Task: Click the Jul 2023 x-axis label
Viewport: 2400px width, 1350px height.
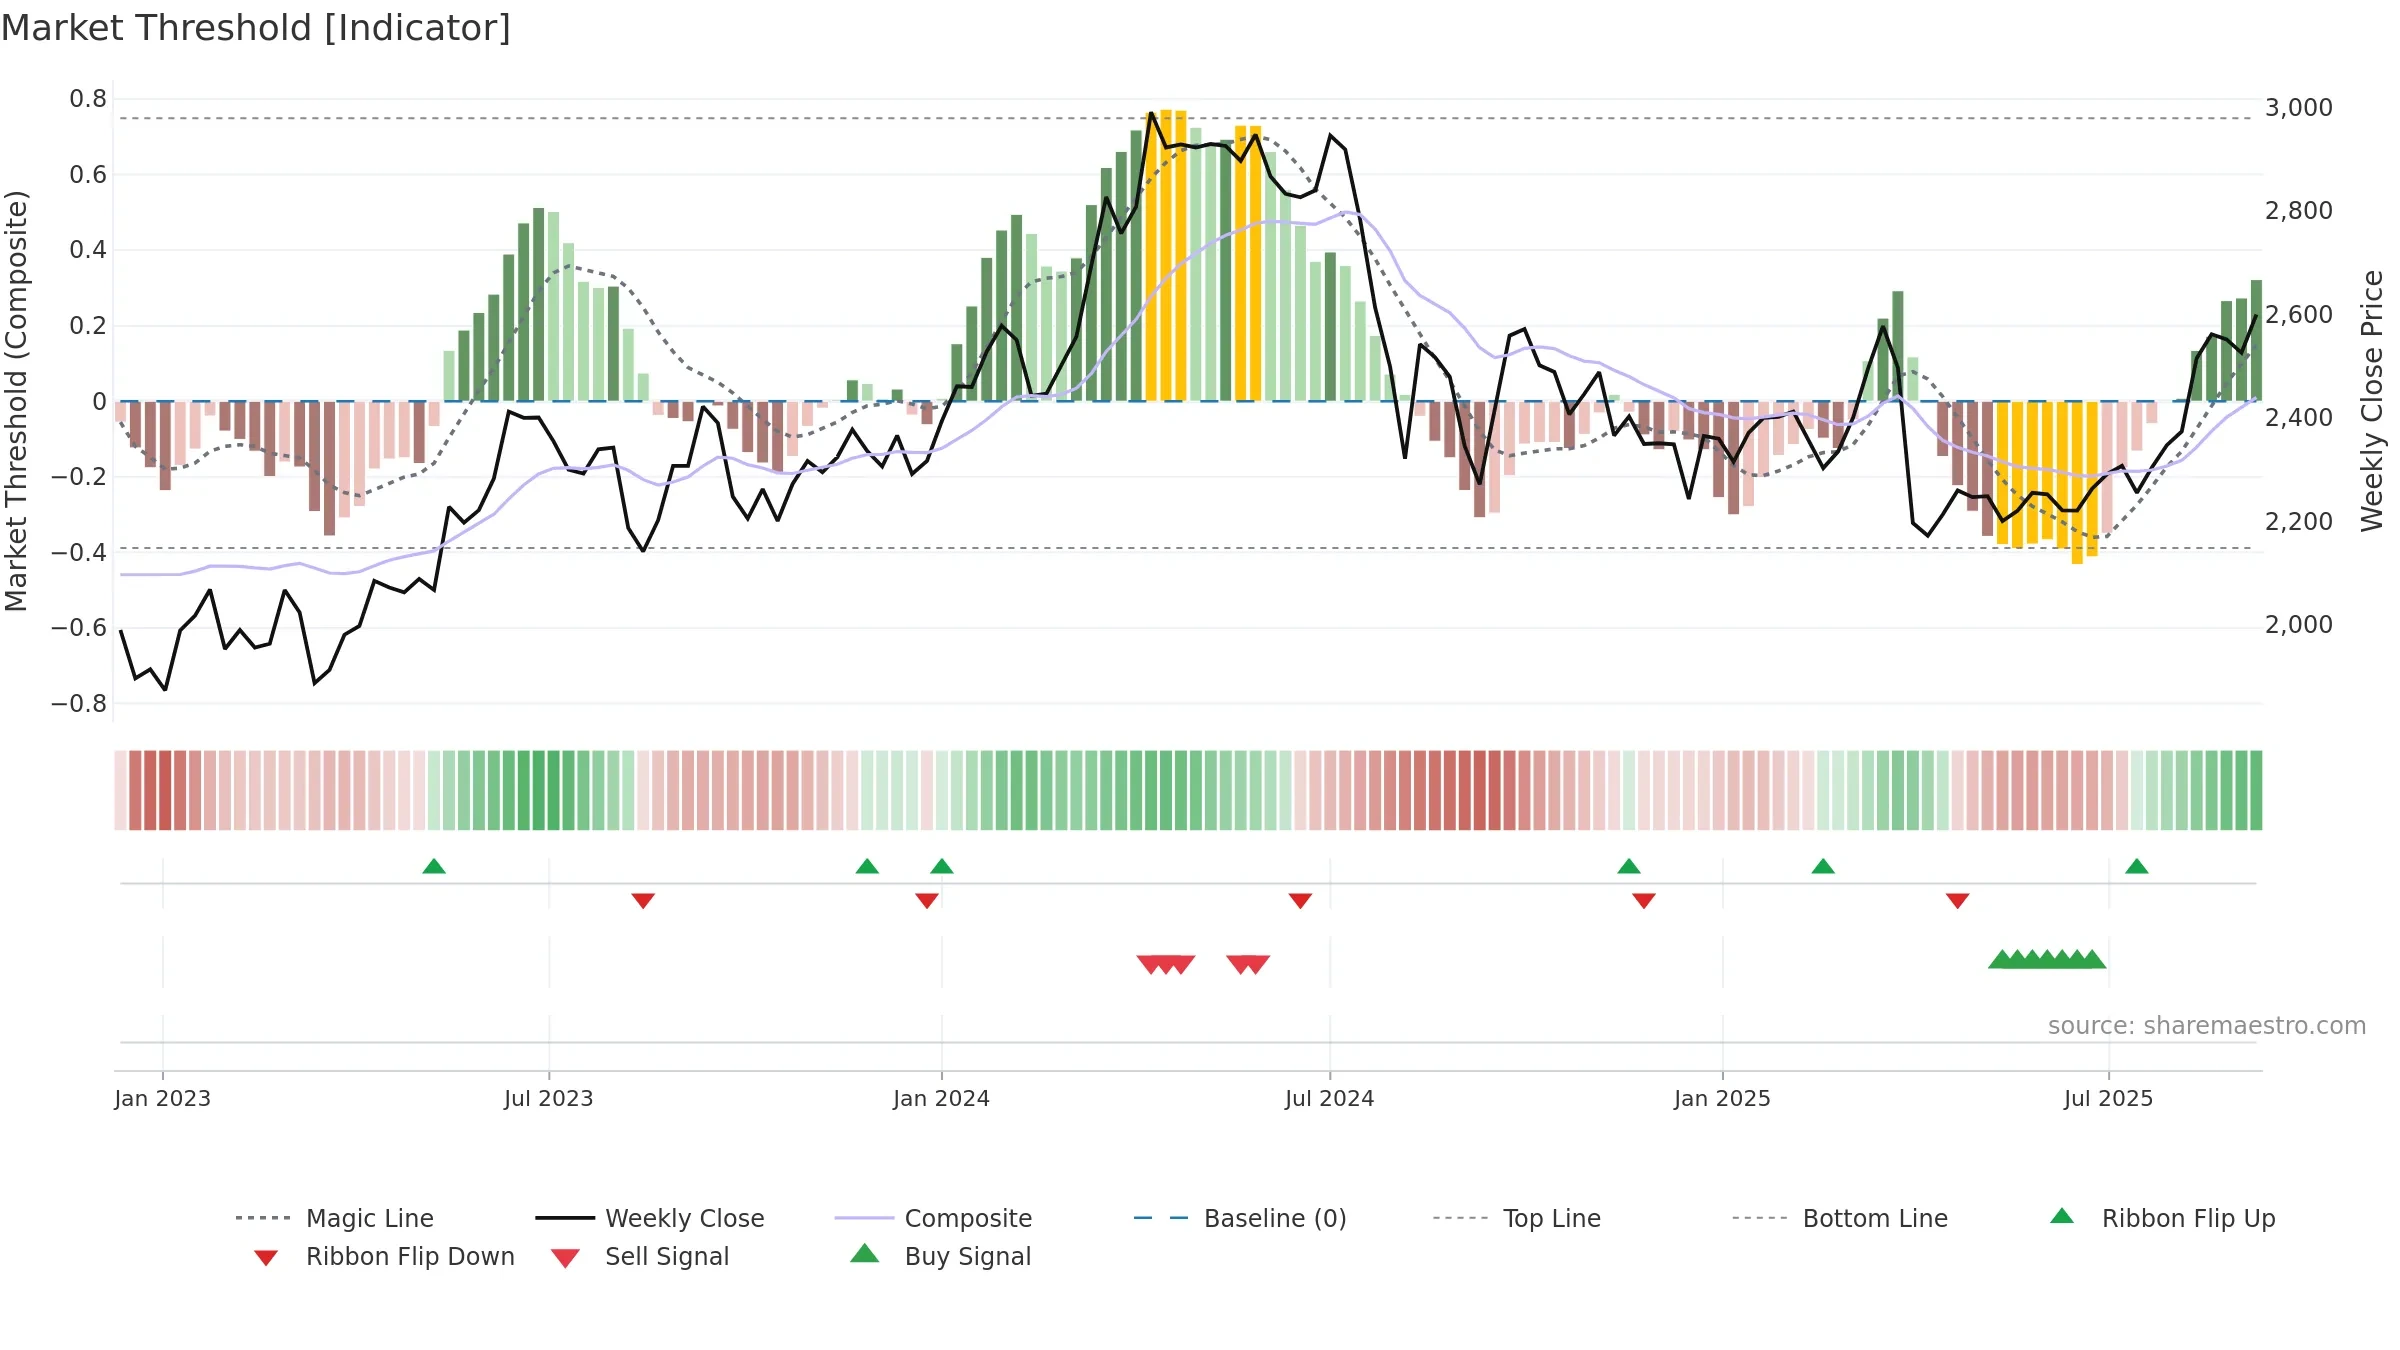Action: (549, 1098)
